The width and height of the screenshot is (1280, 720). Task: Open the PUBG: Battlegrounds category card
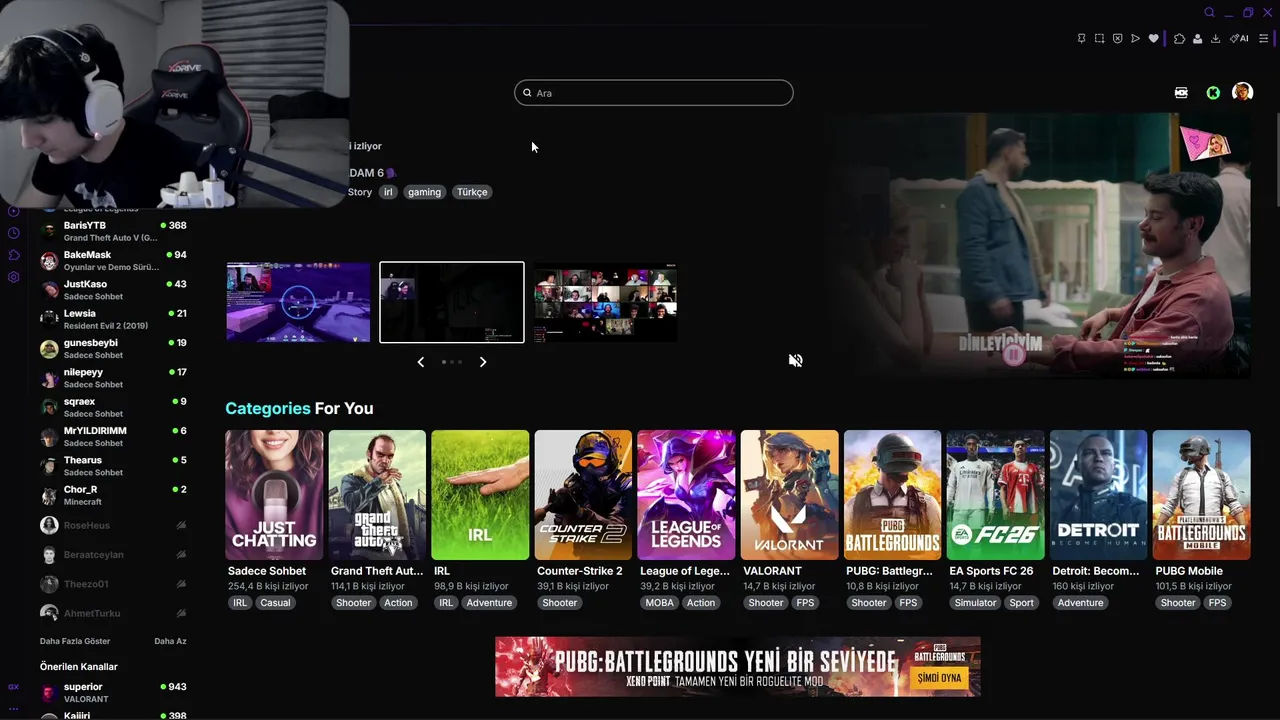(892, 495)
